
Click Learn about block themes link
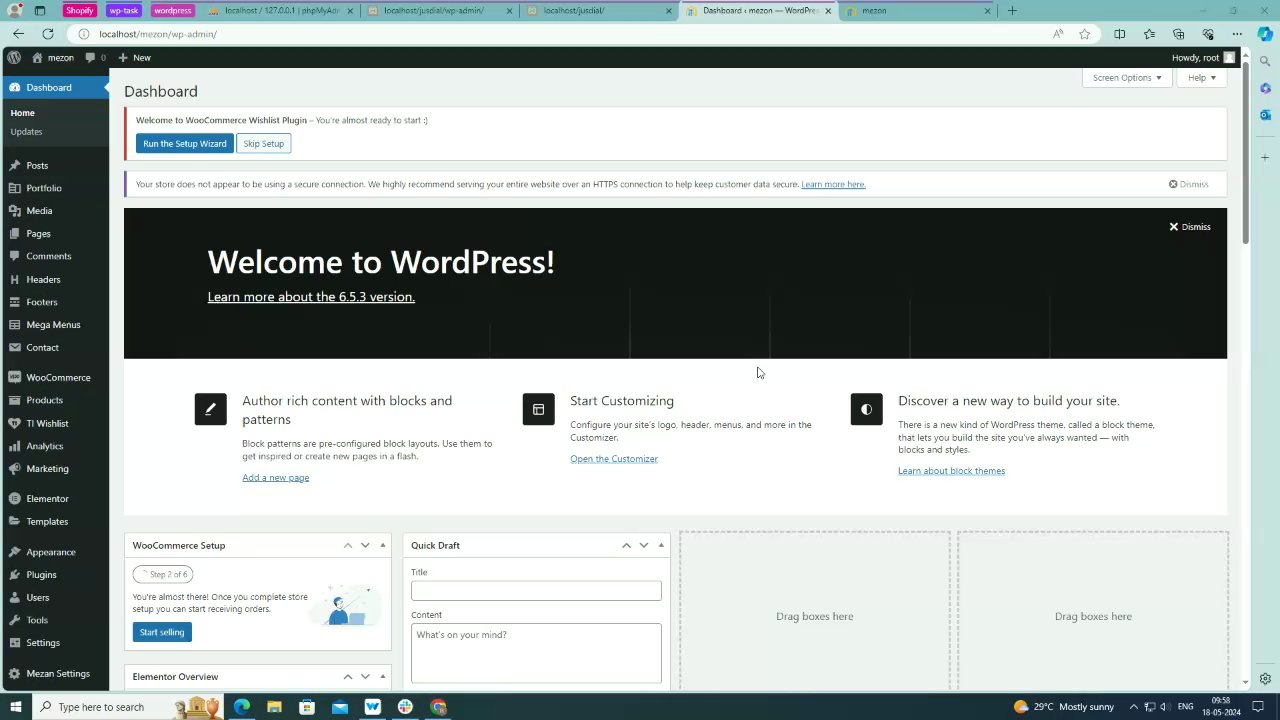tap(951, 471)
